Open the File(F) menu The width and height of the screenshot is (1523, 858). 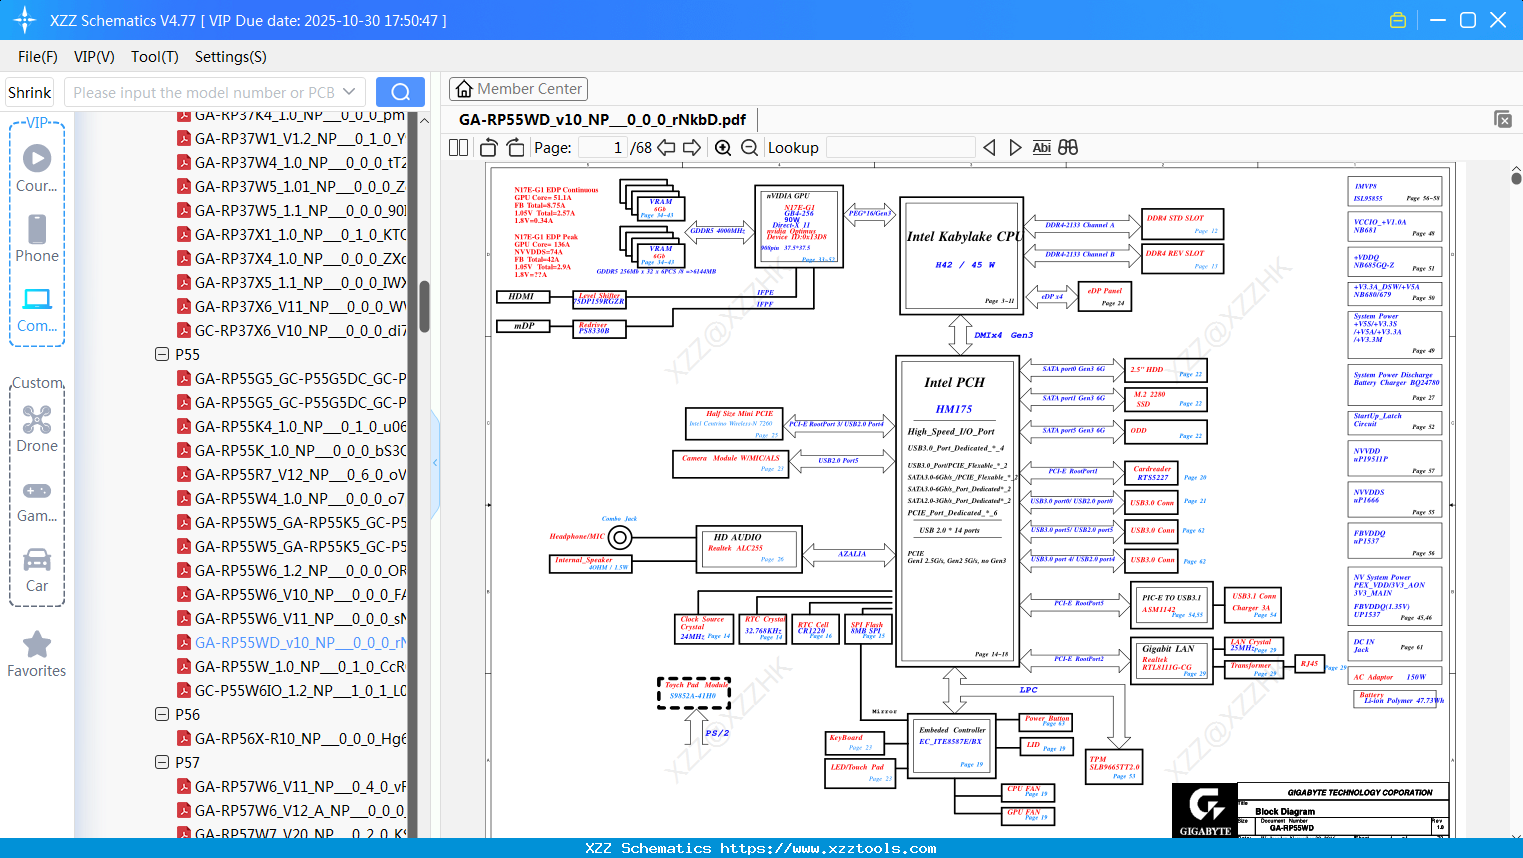(x=38, y=57)
